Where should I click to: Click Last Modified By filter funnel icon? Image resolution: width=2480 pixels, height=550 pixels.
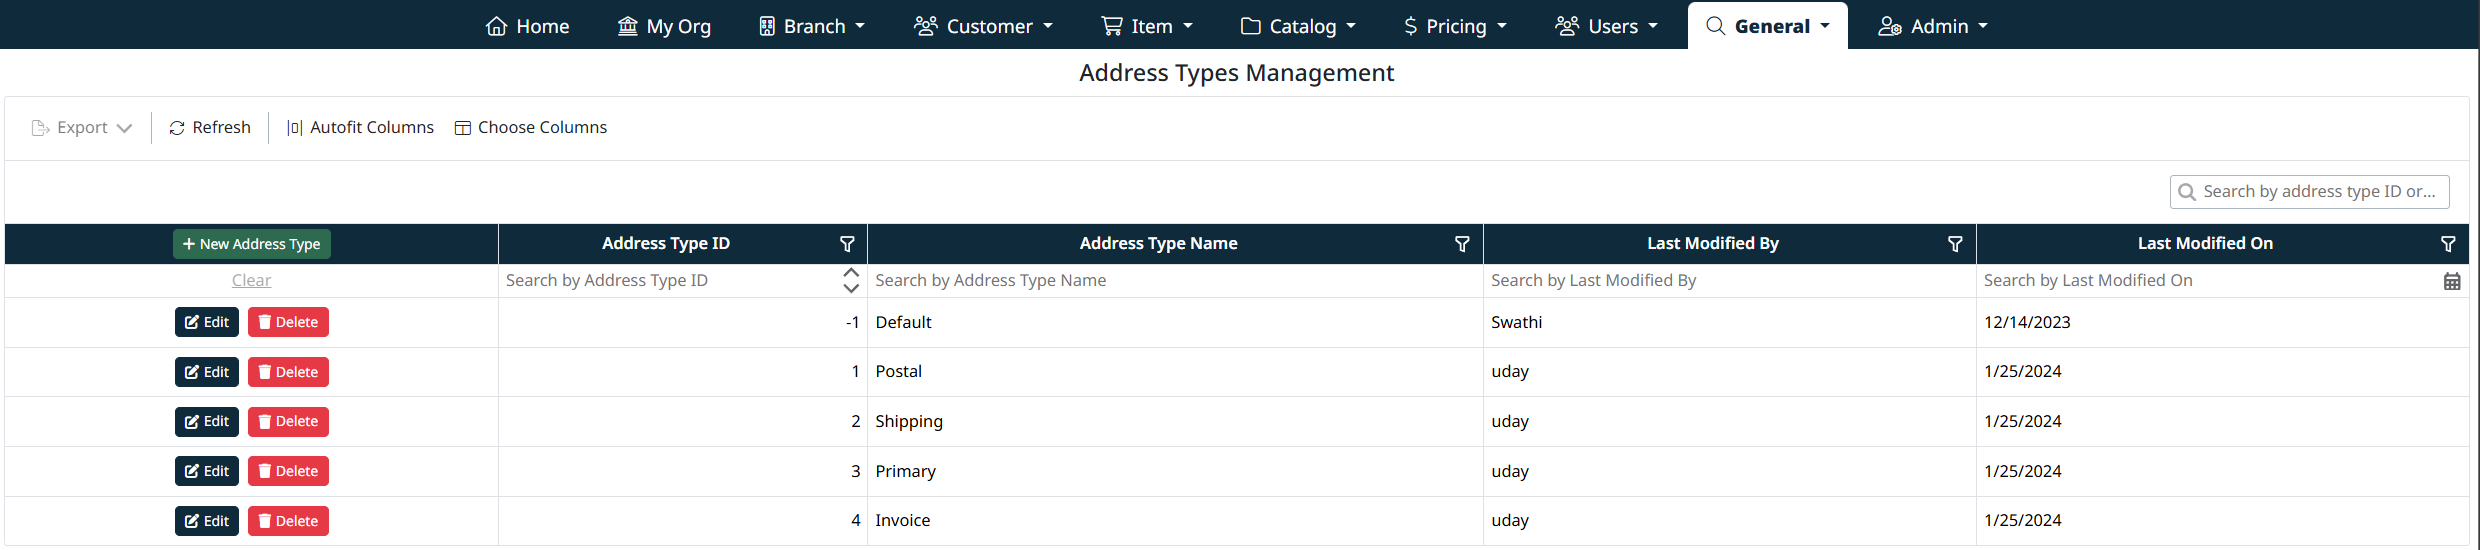[1955, 244]
